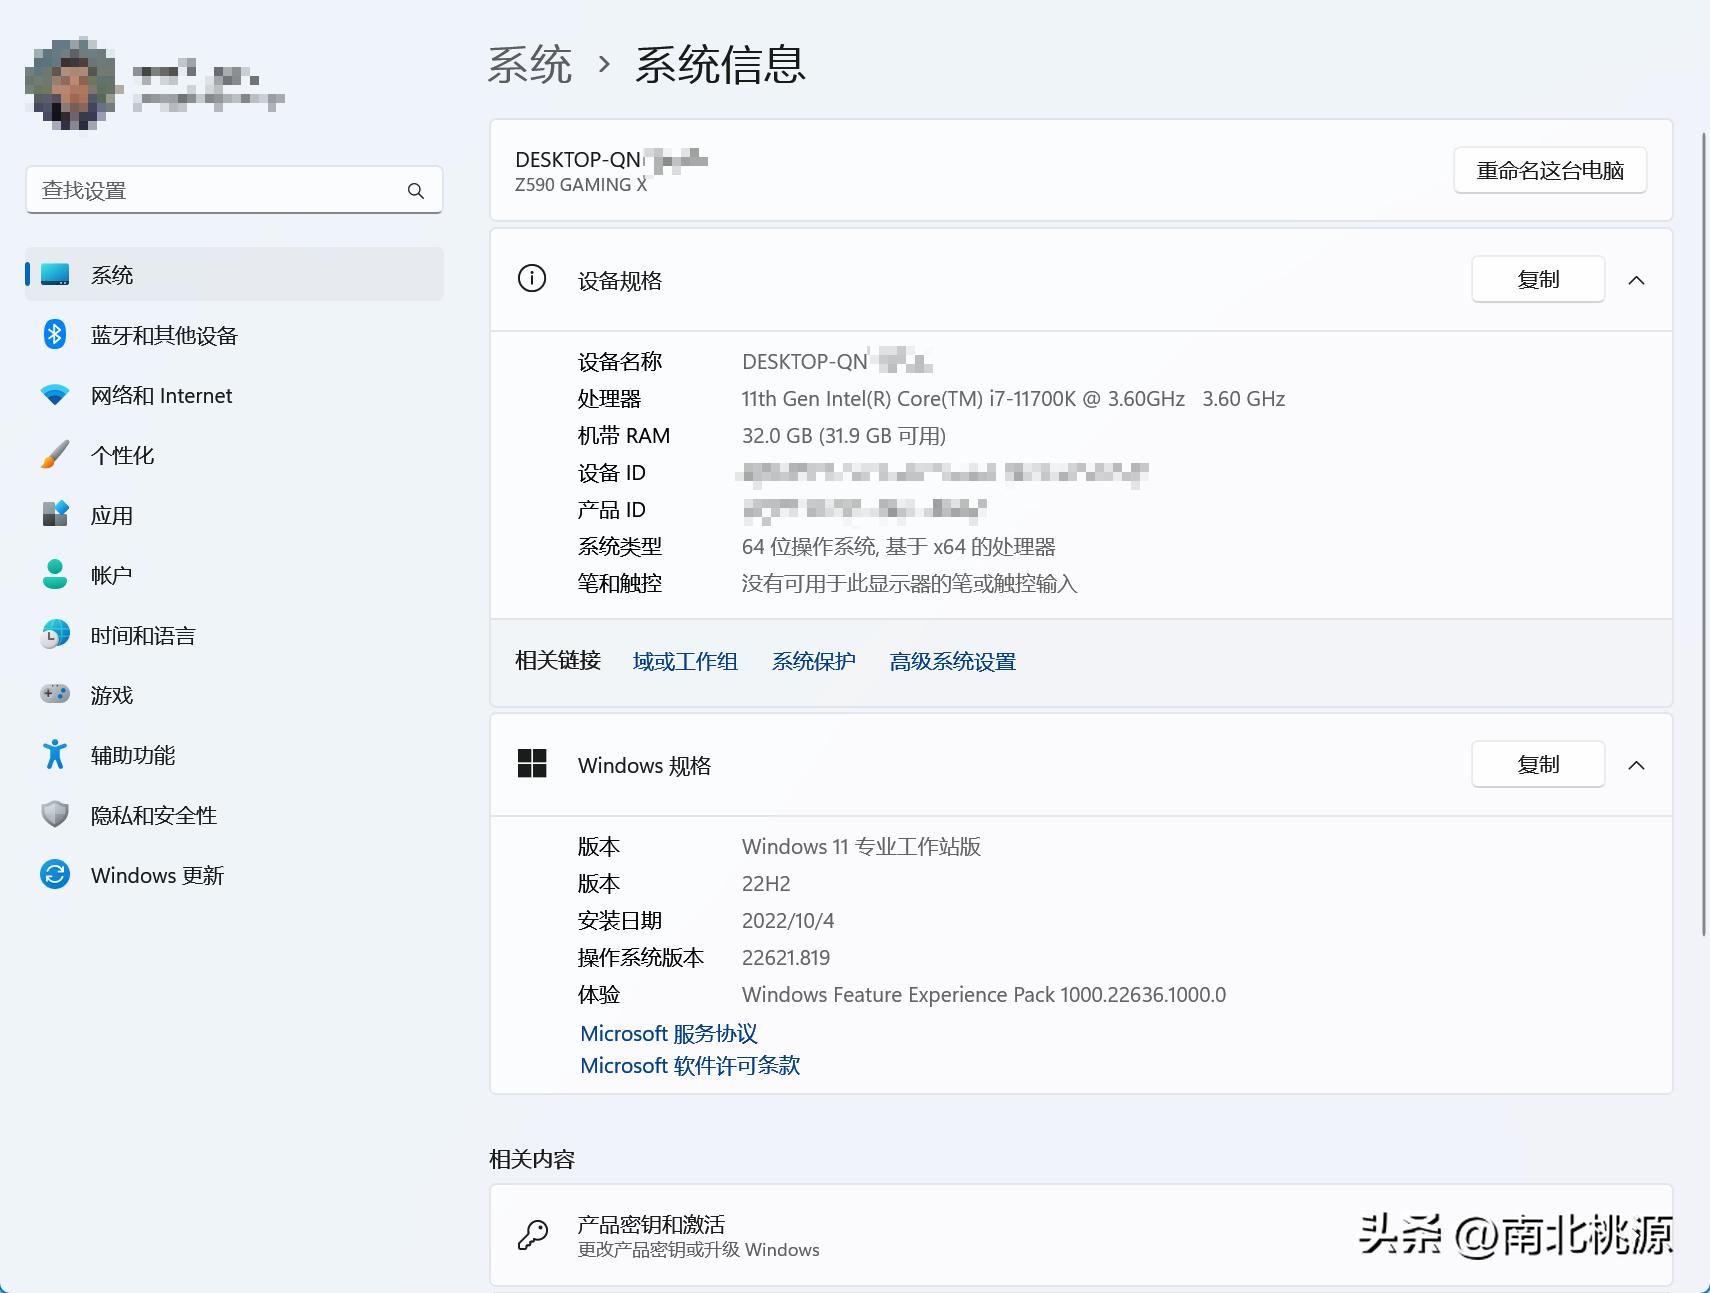This screenshot has height=1293, width=1710.
Task: Select the Bluetooth devices icon in sidebar
Action: point(55,335)
